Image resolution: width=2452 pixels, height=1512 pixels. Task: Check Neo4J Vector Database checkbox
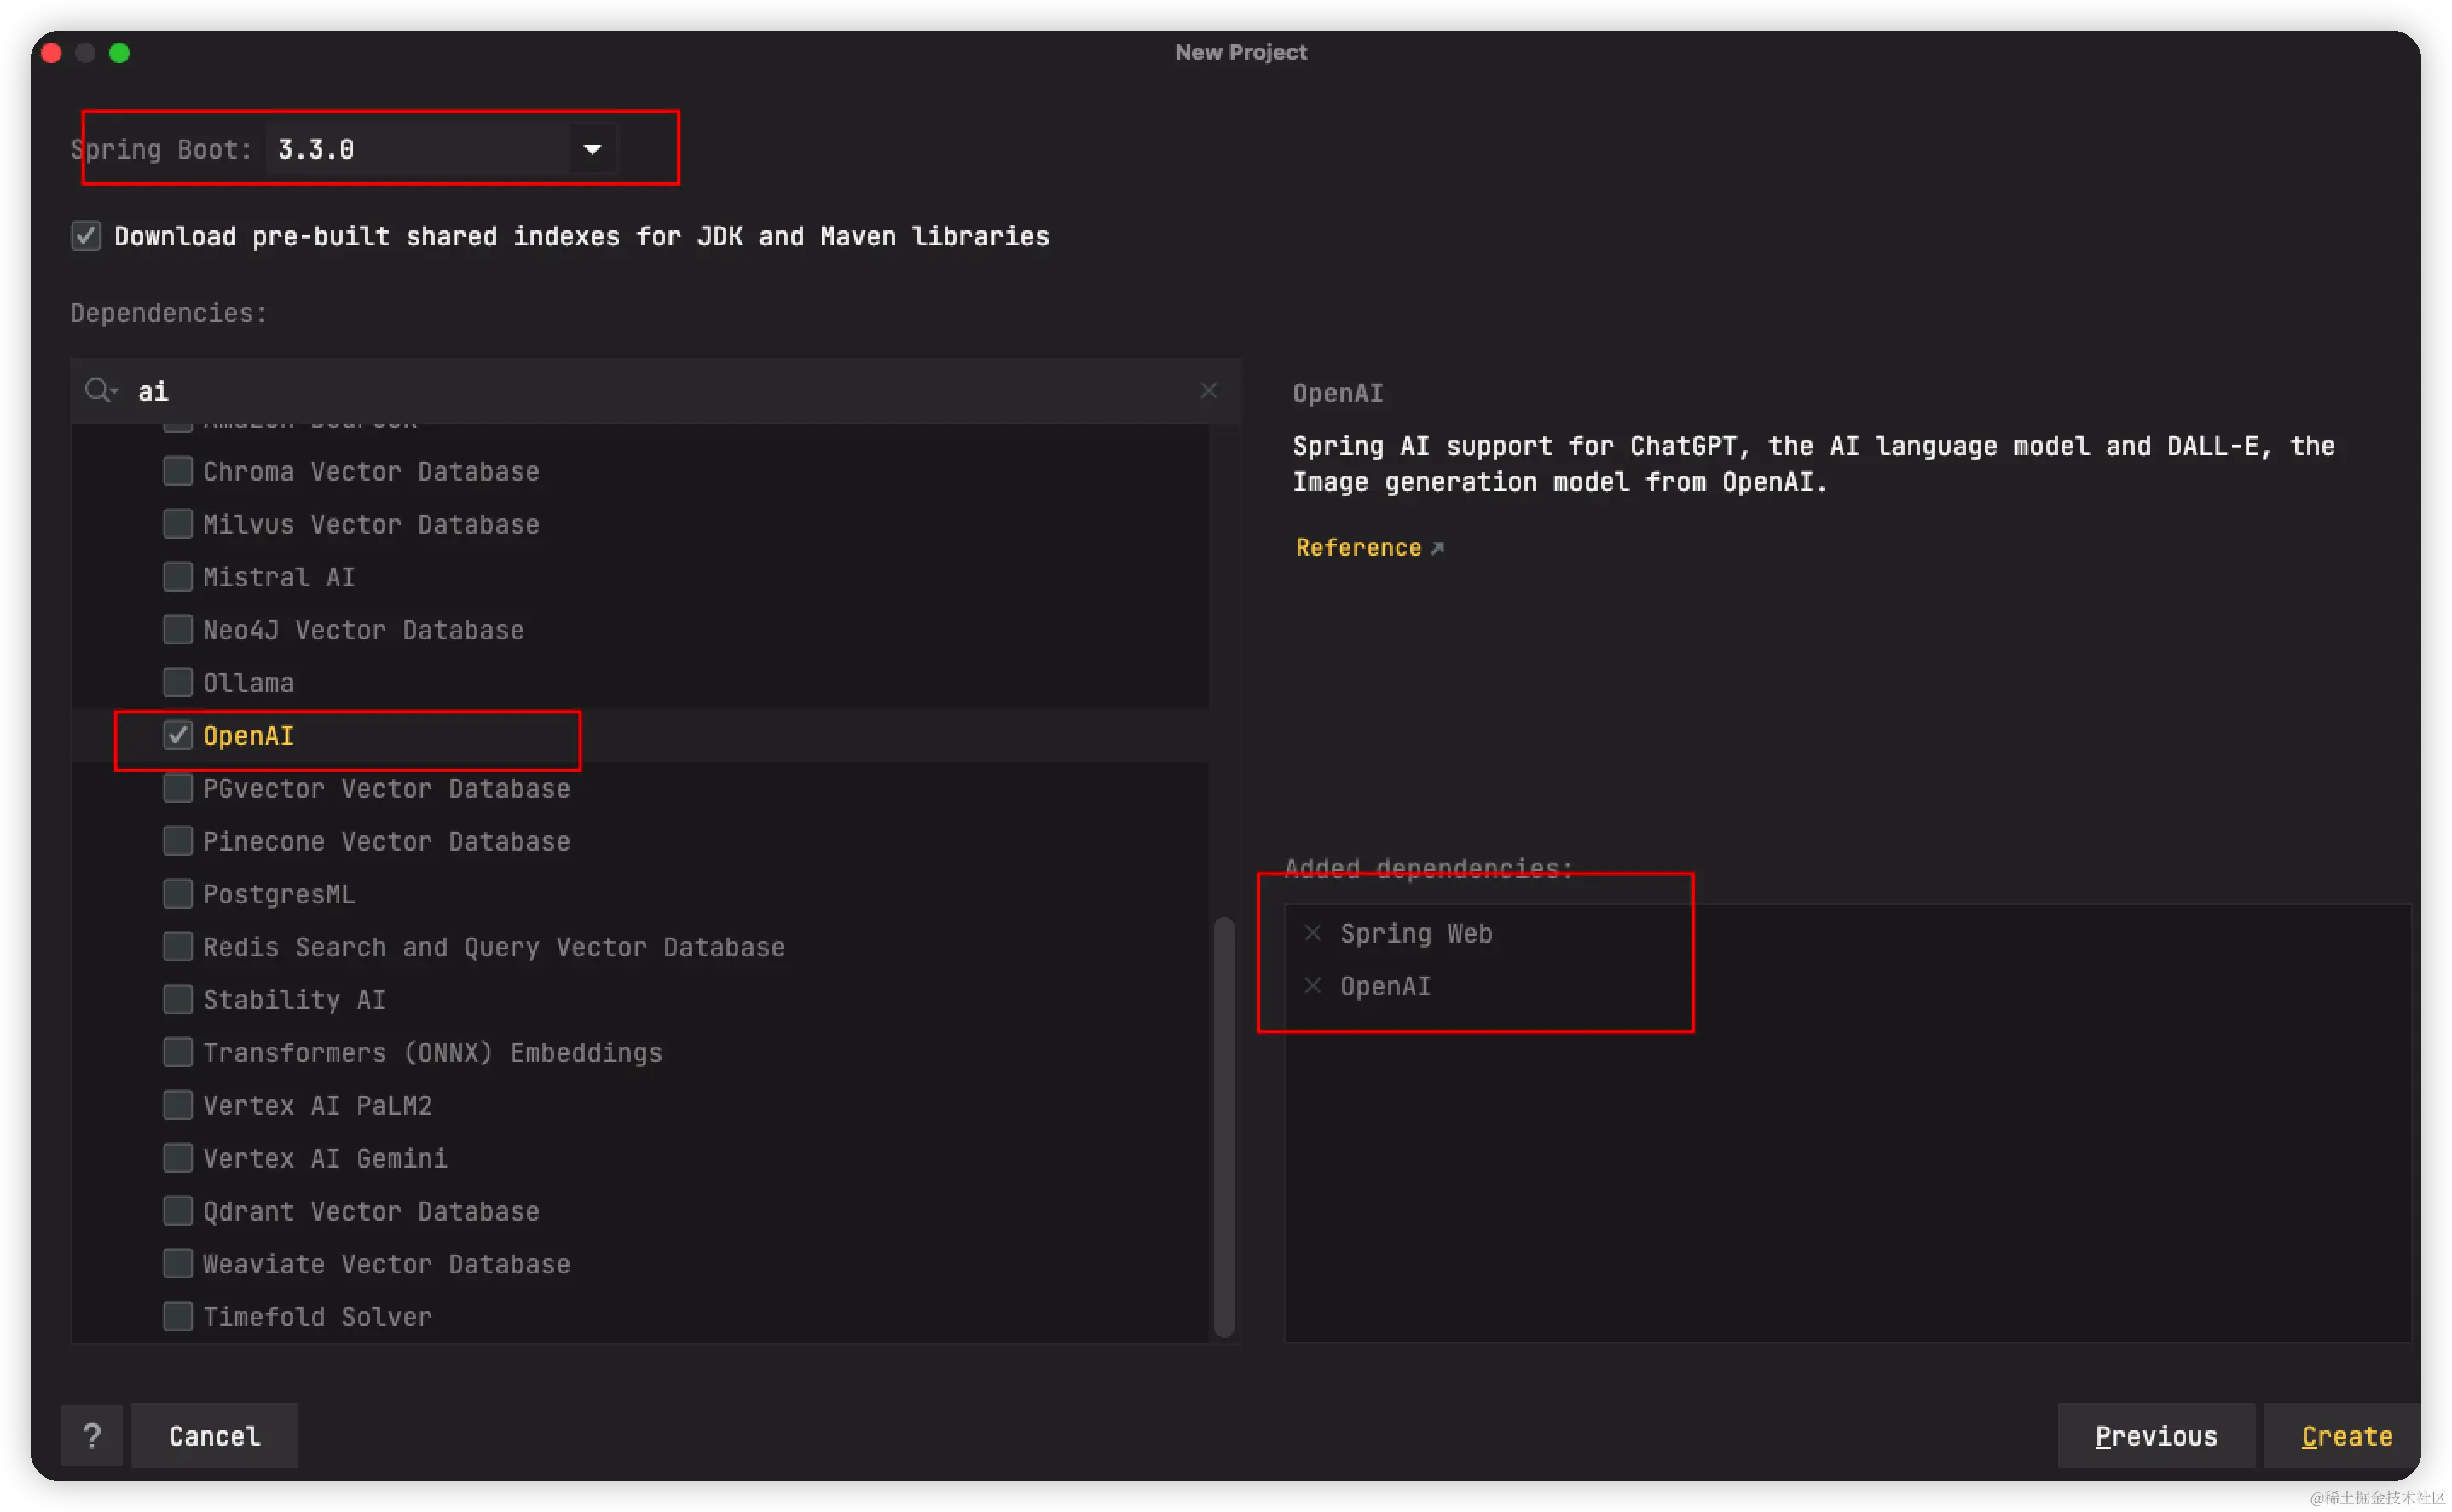click(178, 630)
